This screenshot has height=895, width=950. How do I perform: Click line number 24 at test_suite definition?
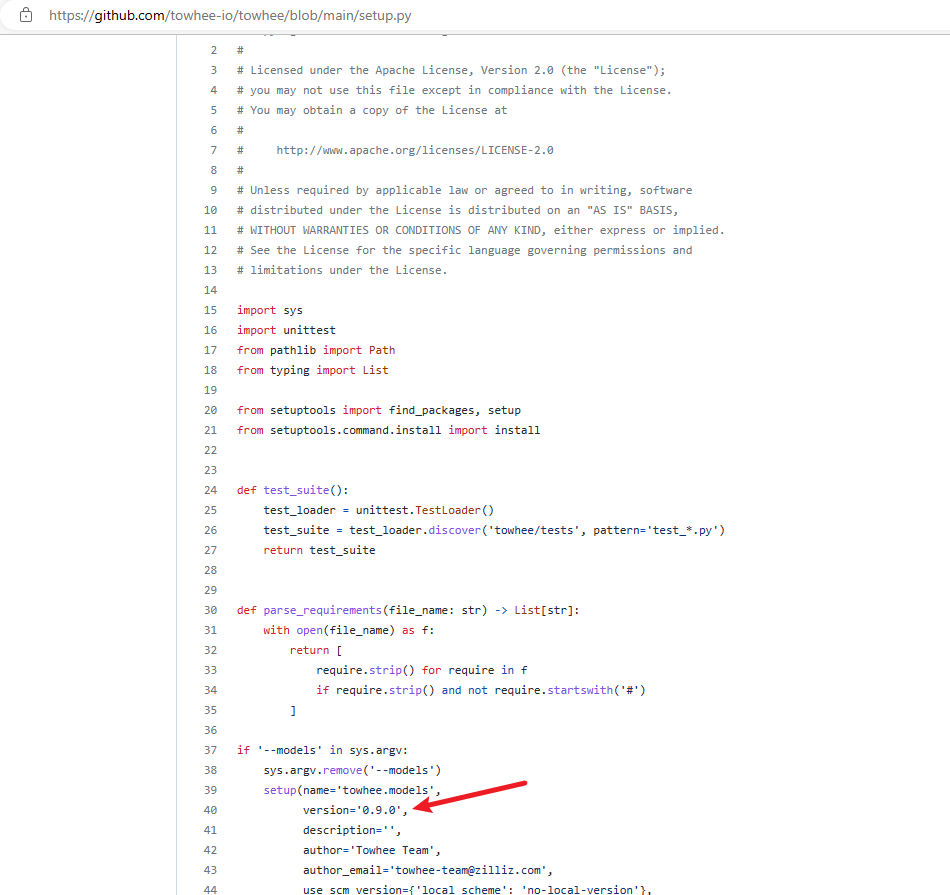[x=211, y=490]
